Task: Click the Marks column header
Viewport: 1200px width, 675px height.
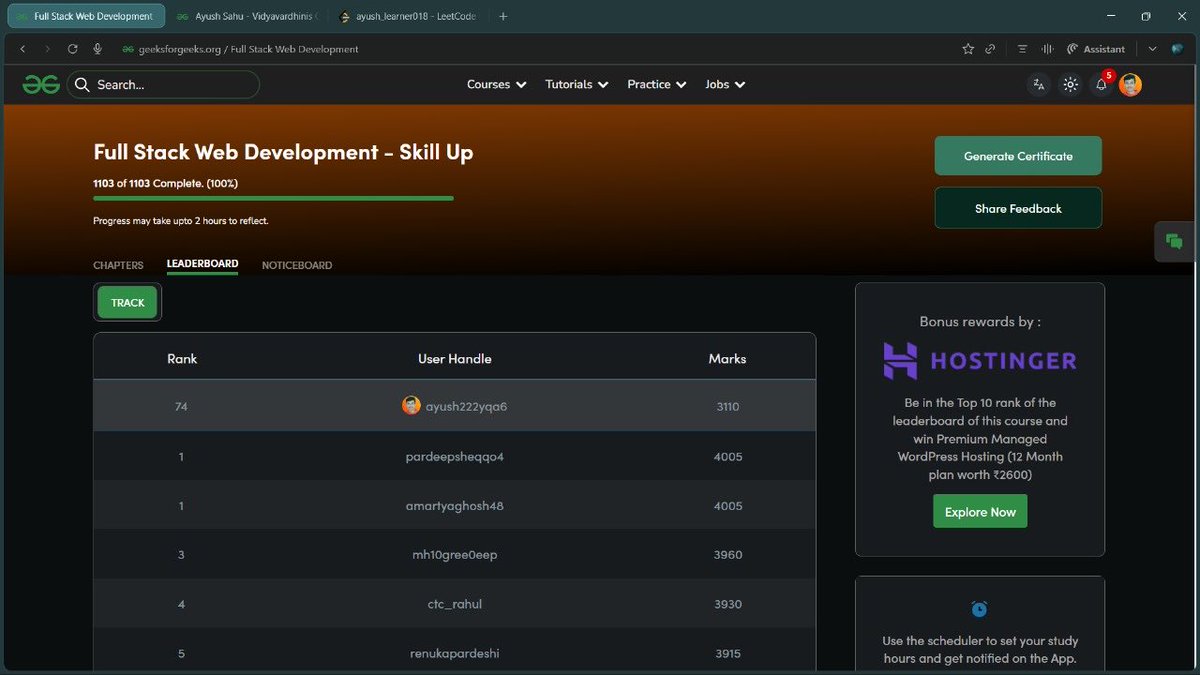Action: 727,358
